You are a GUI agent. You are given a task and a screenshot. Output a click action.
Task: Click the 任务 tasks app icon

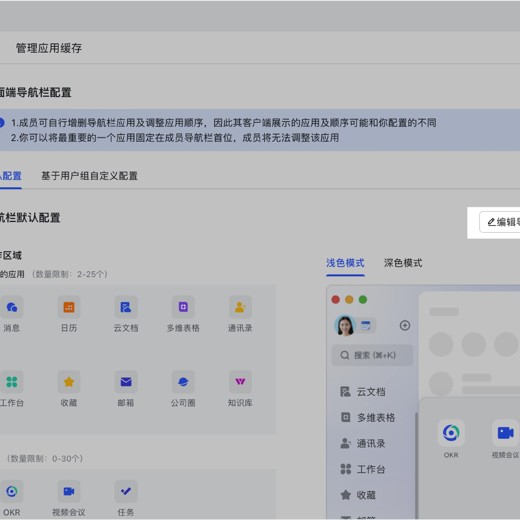[x=126, y=491]
